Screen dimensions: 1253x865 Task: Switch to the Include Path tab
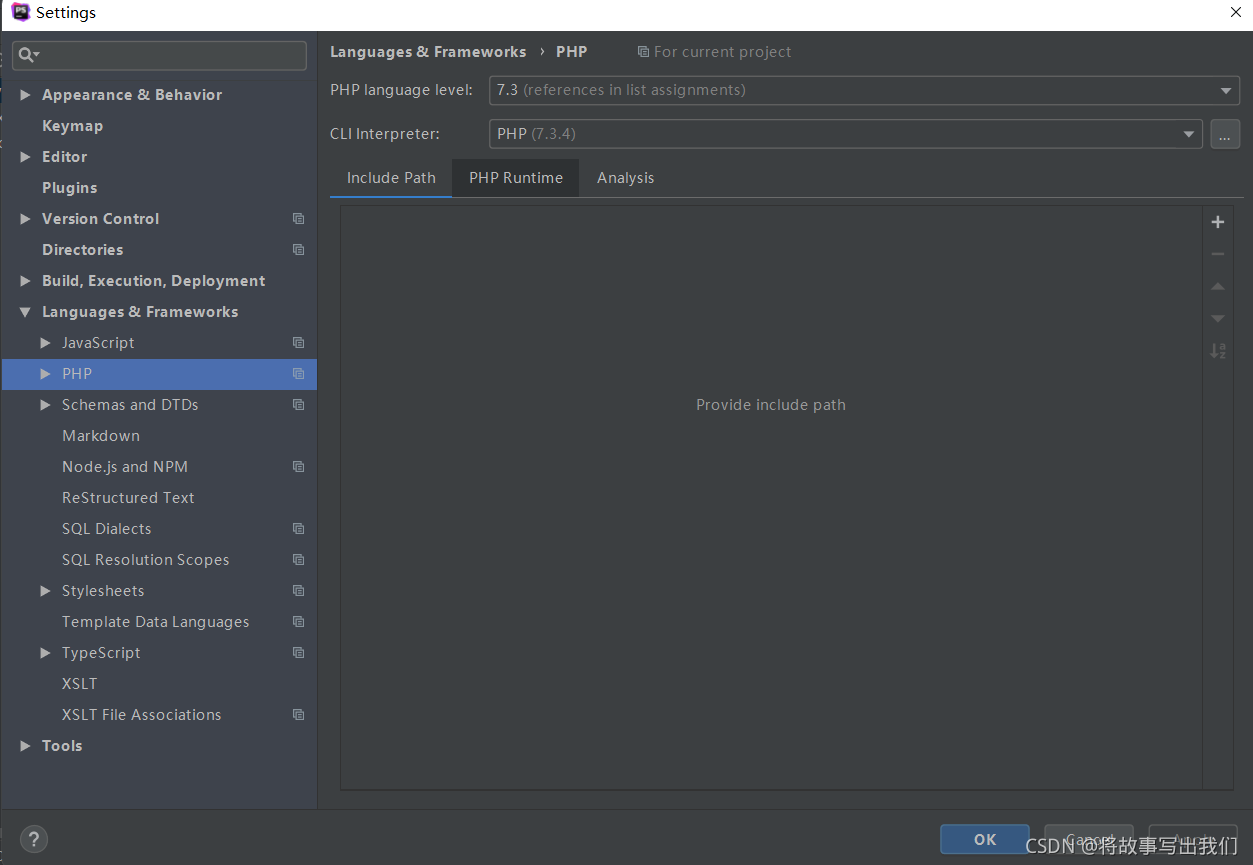(391, 178)
